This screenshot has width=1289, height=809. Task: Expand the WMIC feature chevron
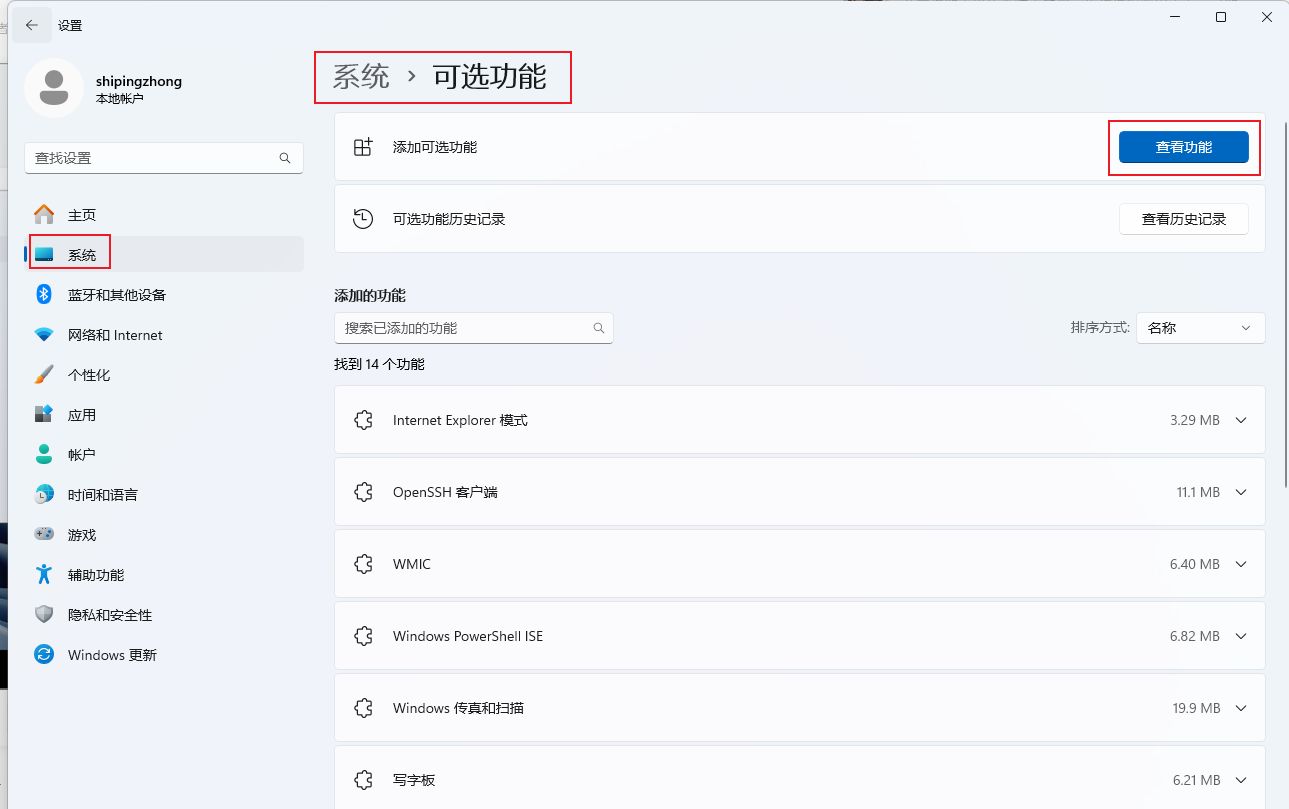click(x=1241, y=565)
